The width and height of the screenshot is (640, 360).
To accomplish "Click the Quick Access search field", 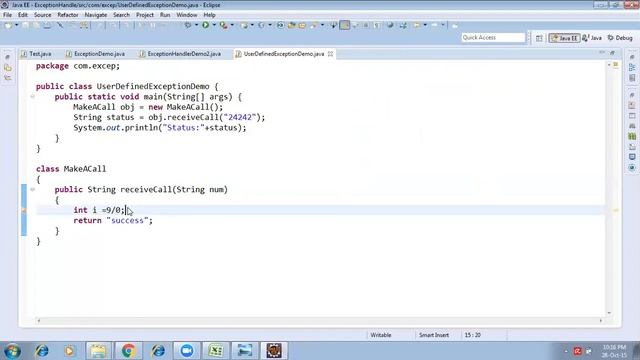I will pos(493,38).
